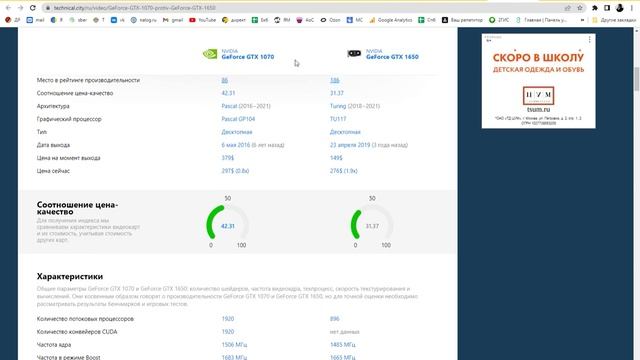Screen dimensions: 640x360
Task: Select the 6 мая 2016 release date
Action: point(236,145)
